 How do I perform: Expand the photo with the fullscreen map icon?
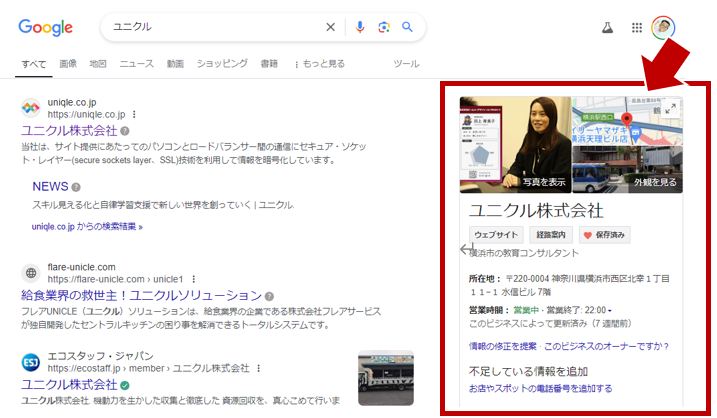(672, 108)
